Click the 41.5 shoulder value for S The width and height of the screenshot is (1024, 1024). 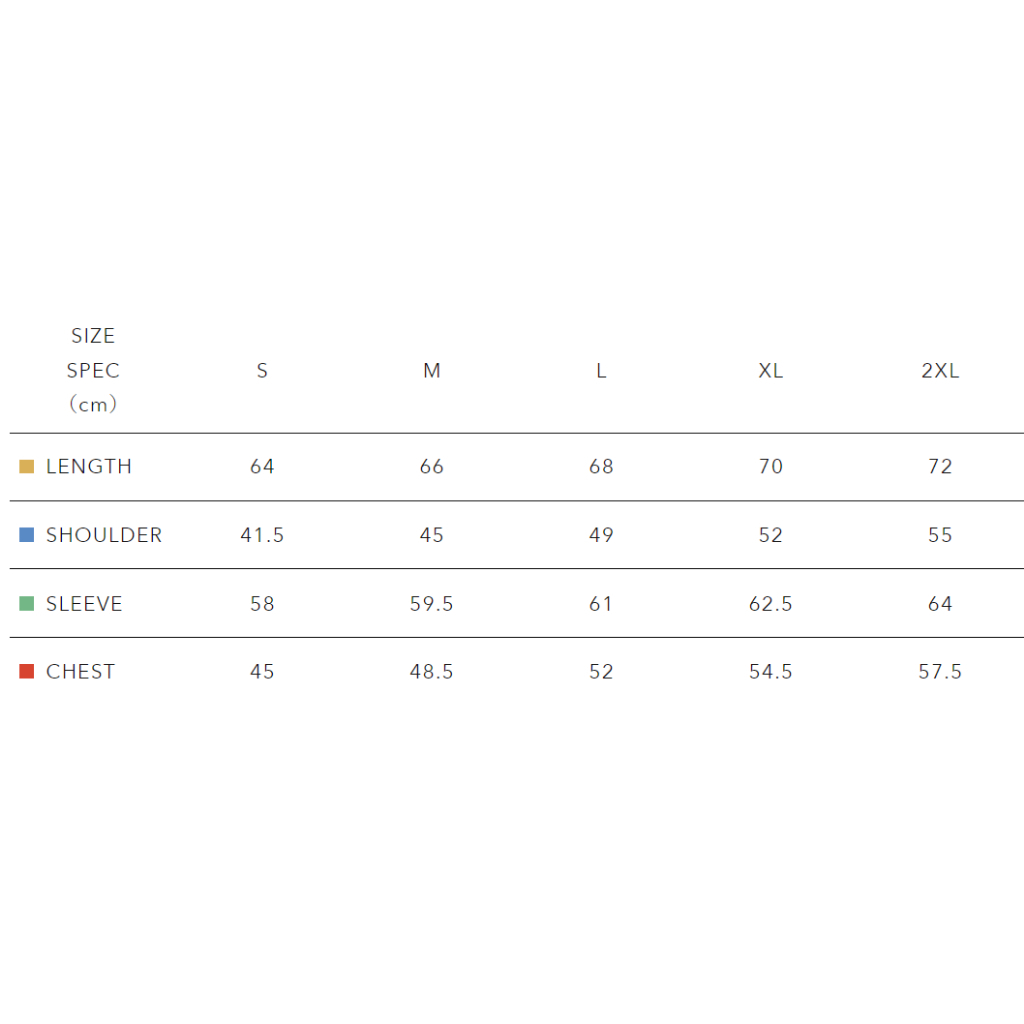pyautogui.click(x=262, y=535)
